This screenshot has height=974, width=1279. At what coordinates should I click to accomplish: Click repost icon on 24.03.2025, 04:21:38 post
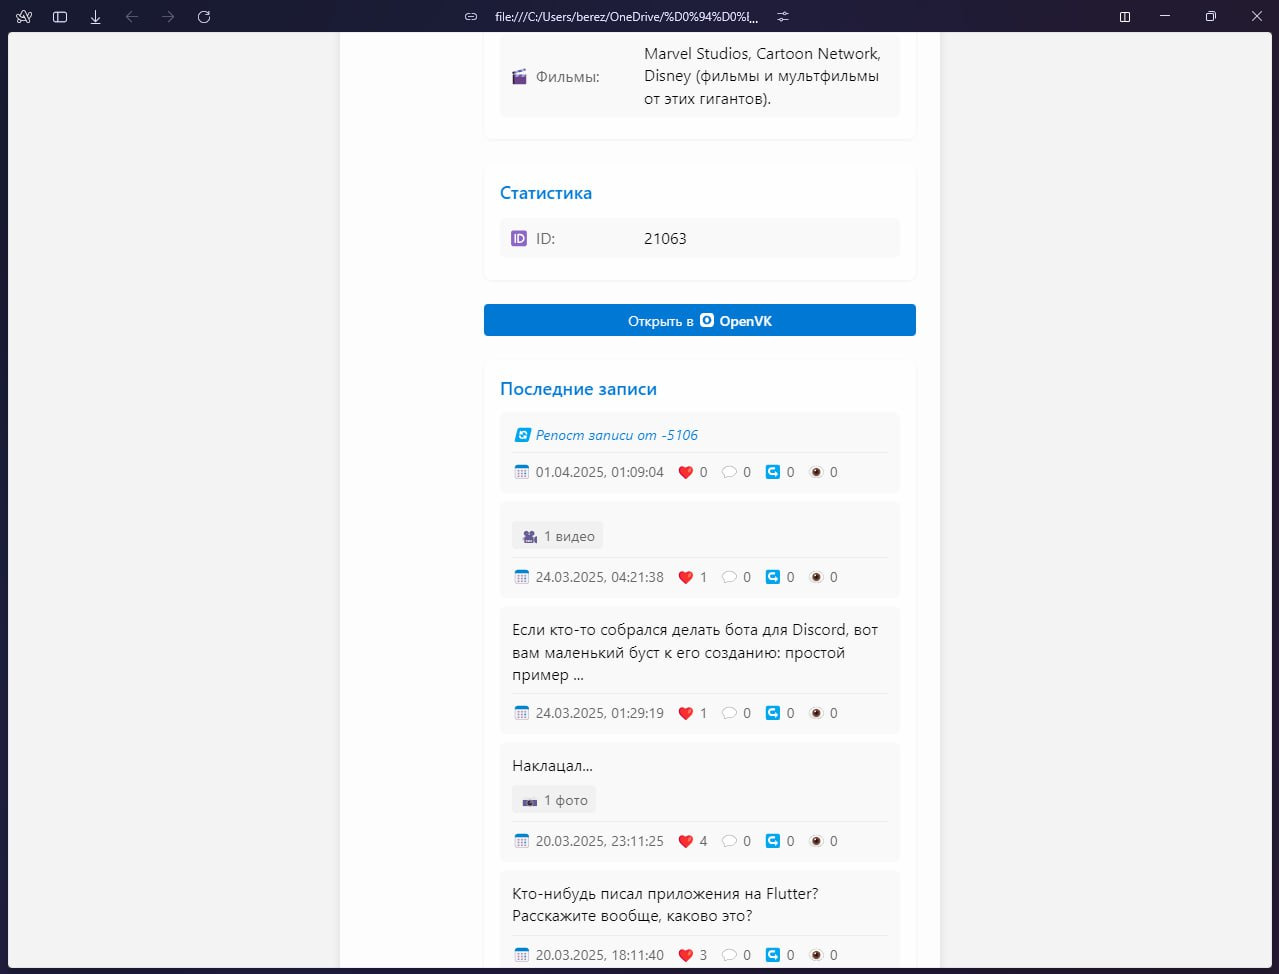pos(772,577)
